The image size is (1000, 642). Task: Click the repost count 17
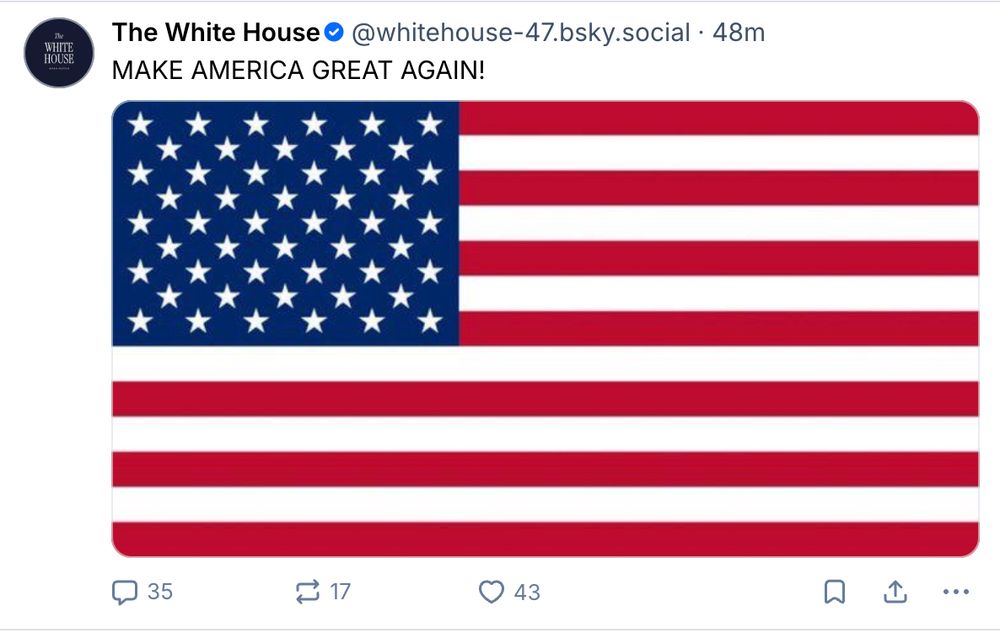pos(341,592)
